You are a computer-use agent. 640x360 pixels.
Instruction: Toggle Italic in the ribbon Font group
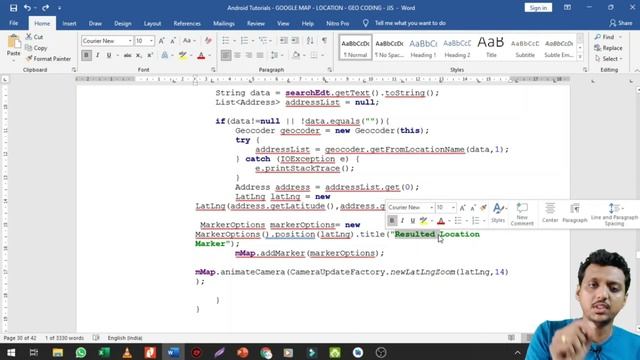98,55
